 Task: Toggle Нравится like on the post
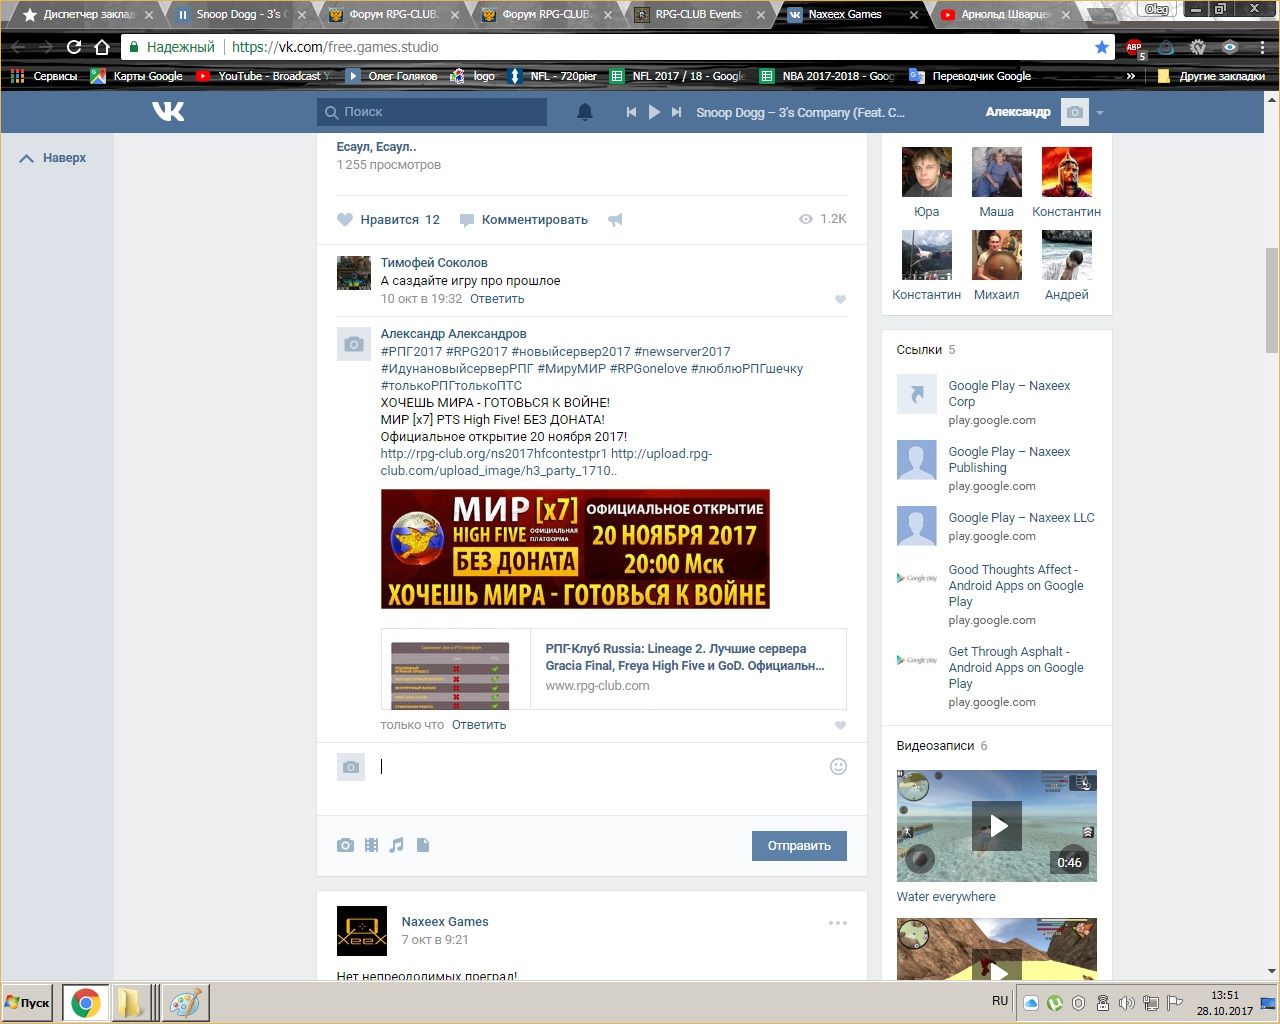[x=388, y=220]
